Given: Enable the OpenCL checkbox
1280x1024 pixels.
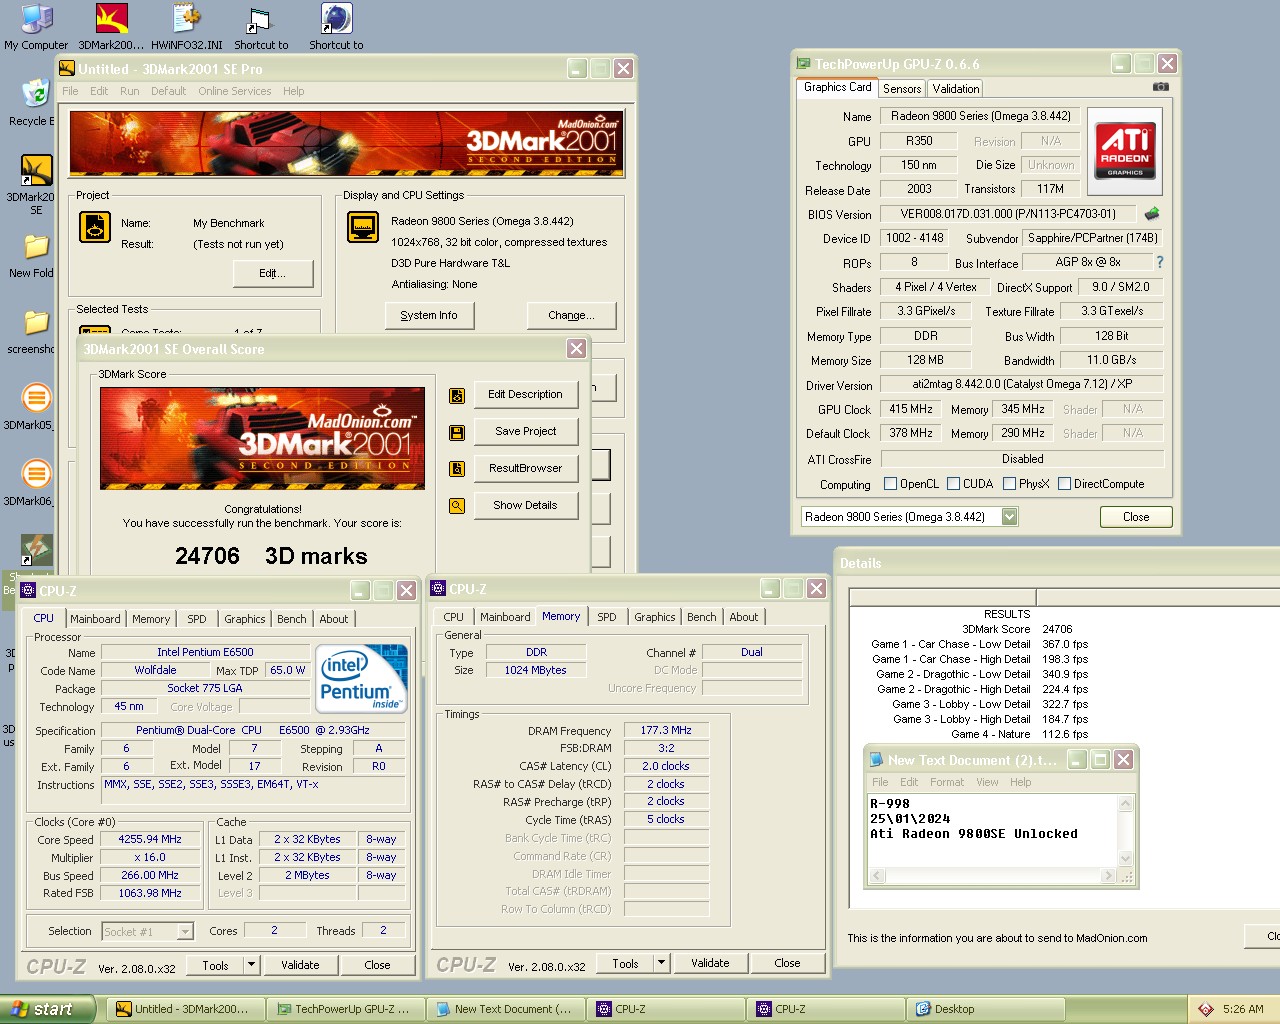Looking at the screenshot, I should coord(890,484).
